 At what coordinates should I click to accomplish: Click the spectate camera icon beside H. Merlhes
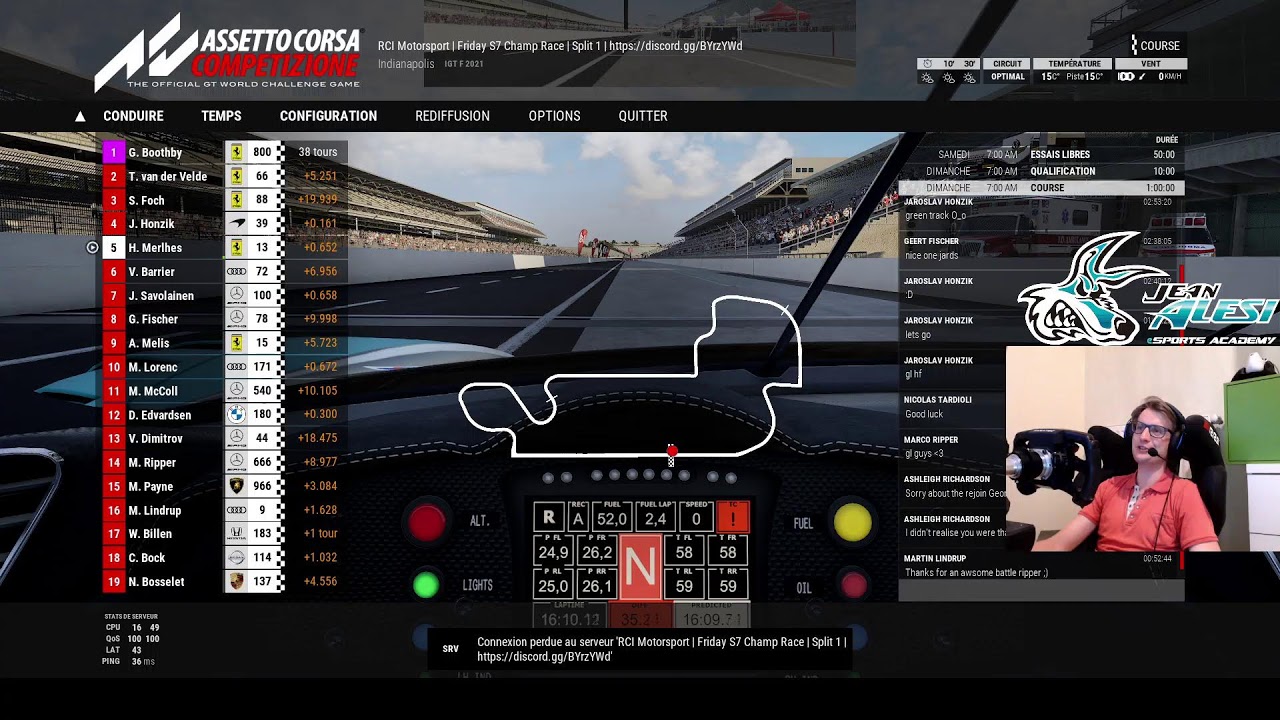tap(92, 247)
